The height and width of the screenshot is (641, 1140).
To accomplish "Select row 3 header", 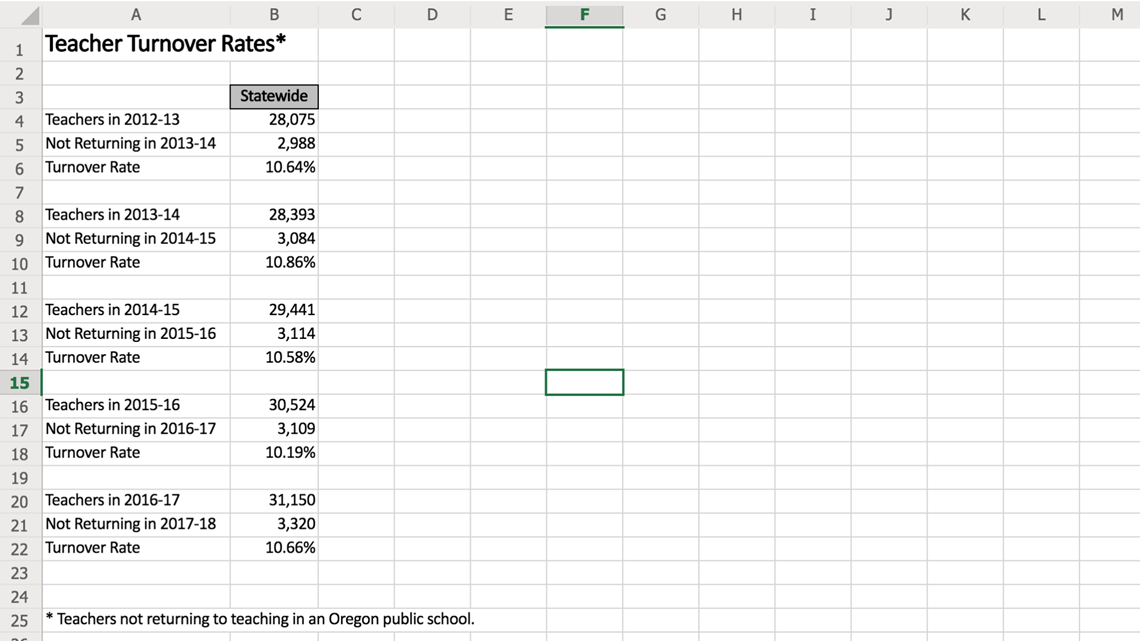I will point(20,97).
